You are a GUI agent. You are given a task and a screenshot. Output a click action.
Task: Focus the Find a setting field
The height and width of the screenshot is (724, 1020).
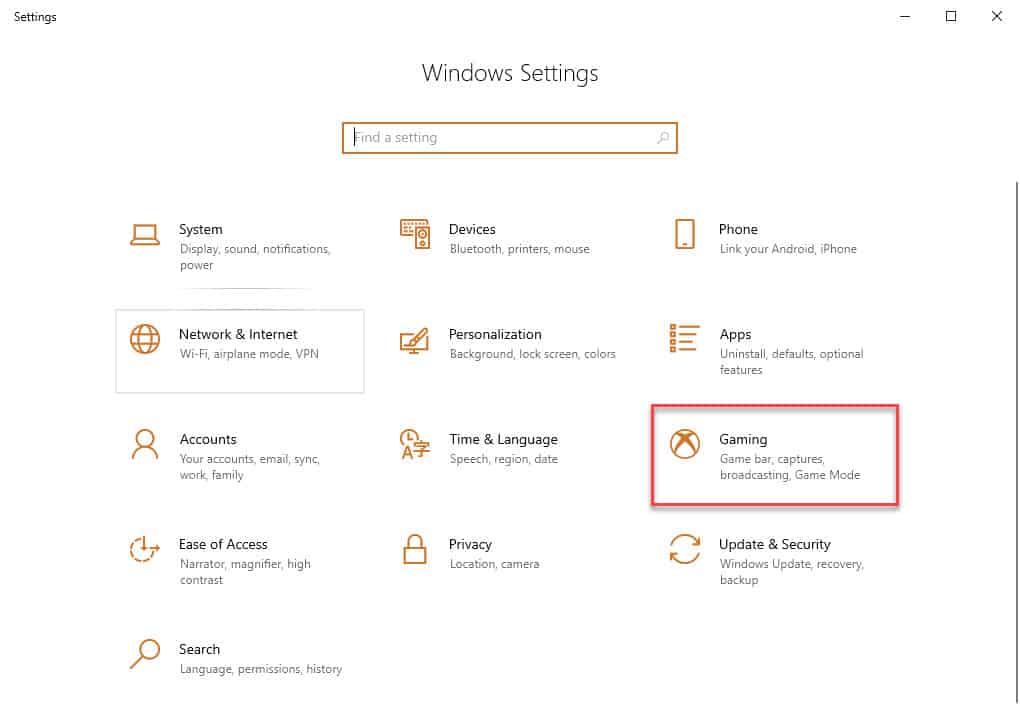510,138
